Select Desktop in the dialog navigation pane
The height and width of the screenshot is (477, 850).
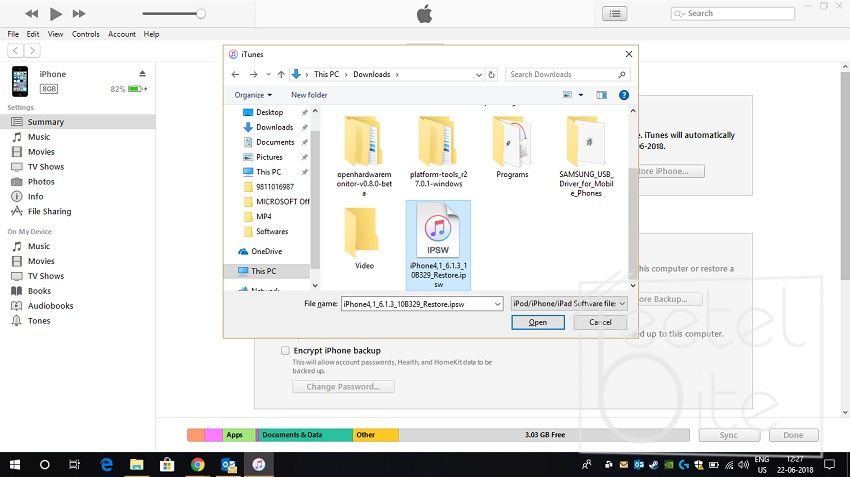269,112
